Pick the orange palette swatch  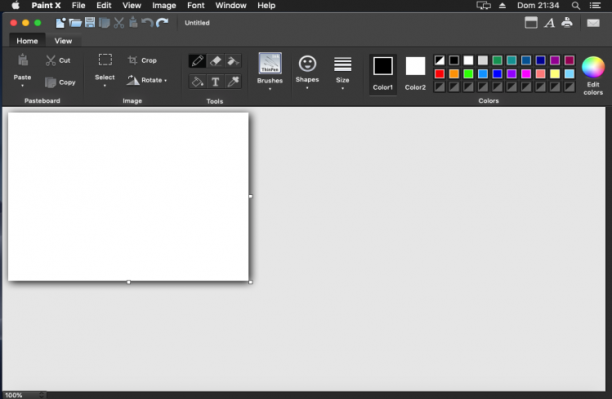(x=454, y=74)
